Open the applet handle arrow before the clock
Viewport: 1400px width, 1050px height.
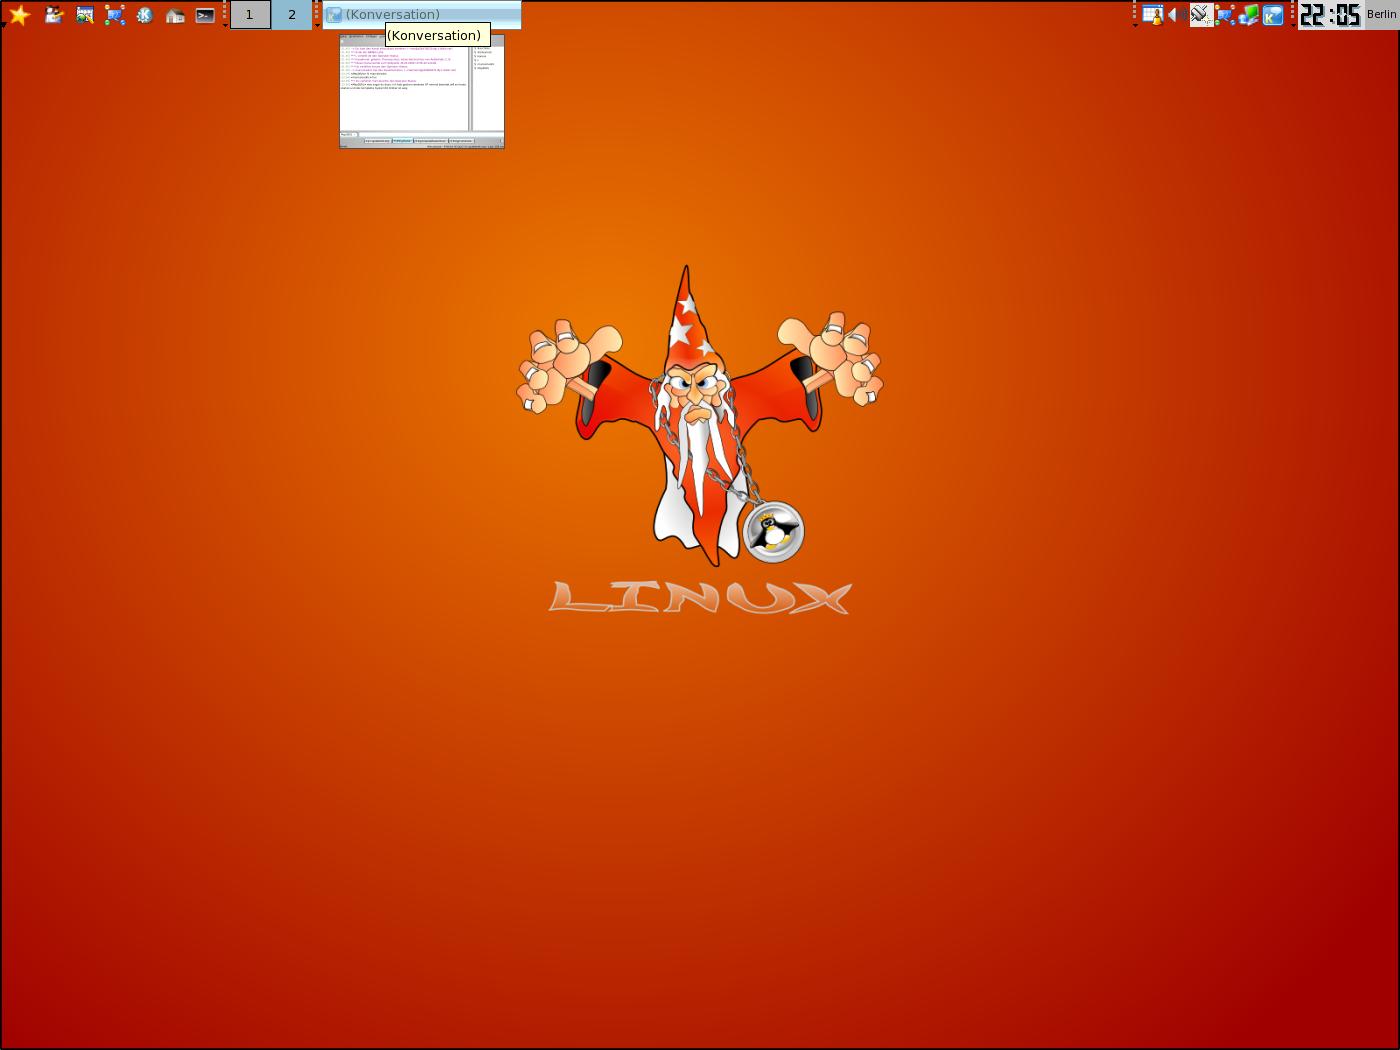(1293, 25)
